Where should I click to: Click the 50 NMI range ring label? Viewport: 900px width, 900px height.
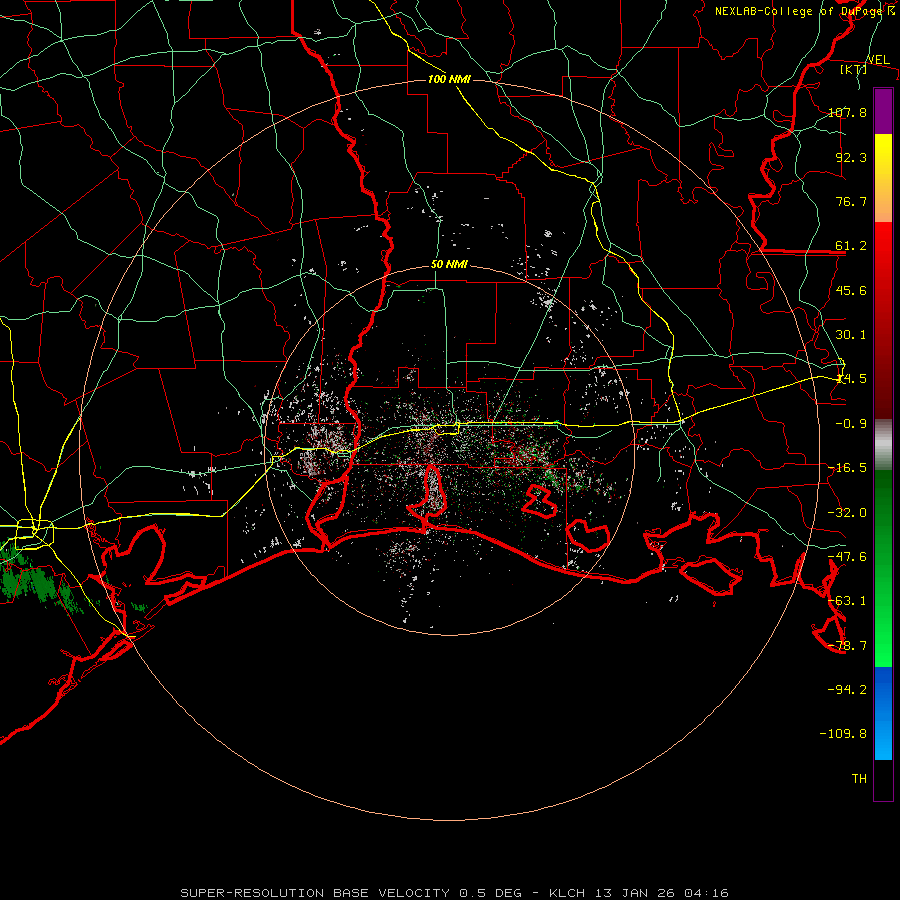tap(449, 265)
